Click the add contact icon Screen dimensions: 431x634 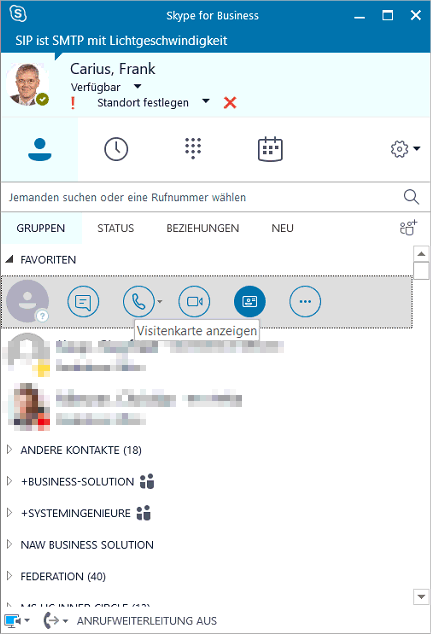coord(408,228)
